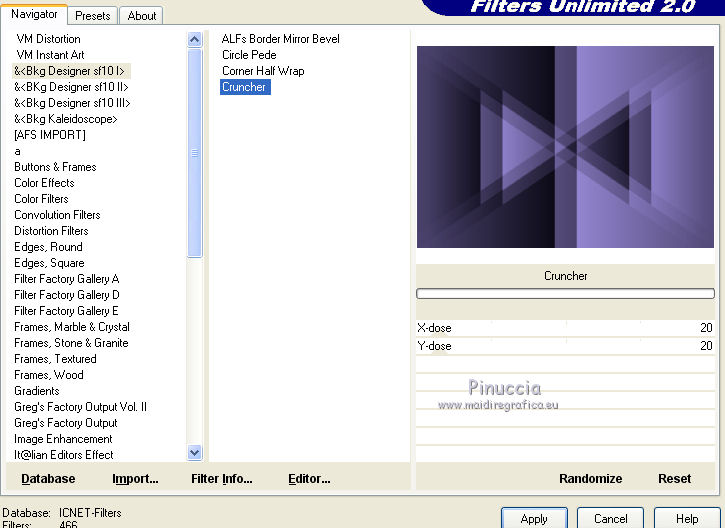Select Edges, Square category

[49, 263]
